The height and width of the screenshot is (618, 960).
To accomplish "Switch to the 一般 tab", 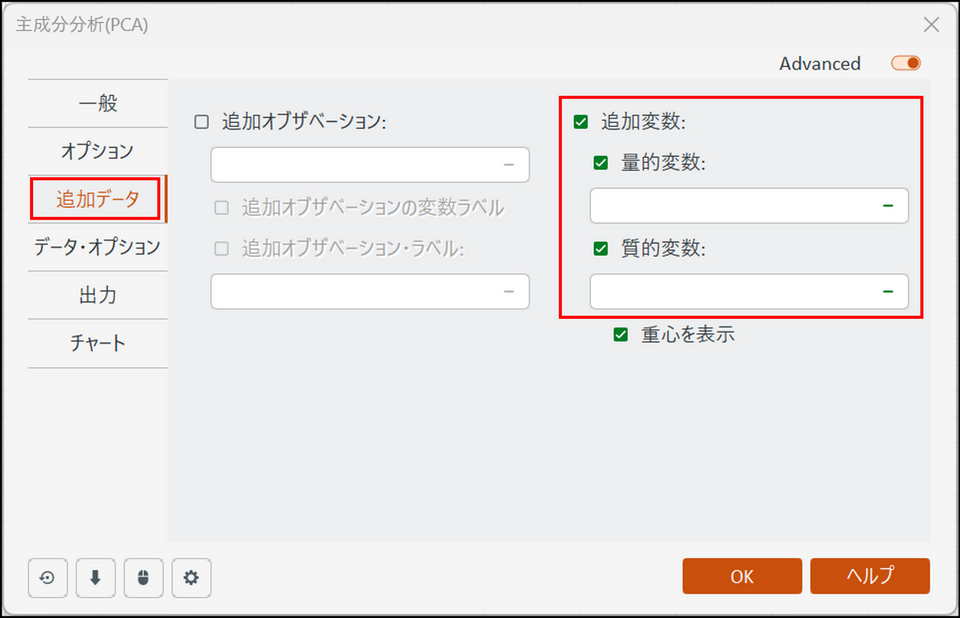I will [x=97, y=103].
